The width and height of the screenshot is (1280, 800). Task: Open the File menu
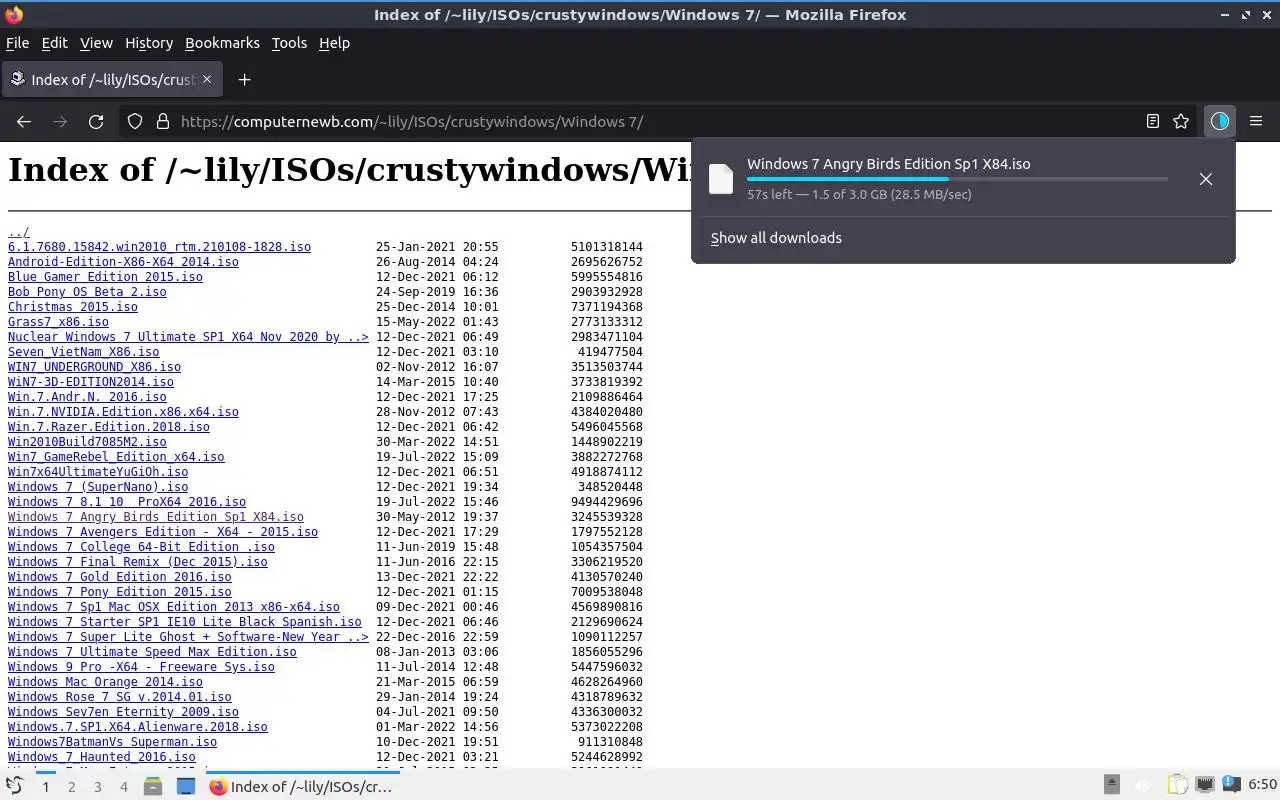(17, 43)
